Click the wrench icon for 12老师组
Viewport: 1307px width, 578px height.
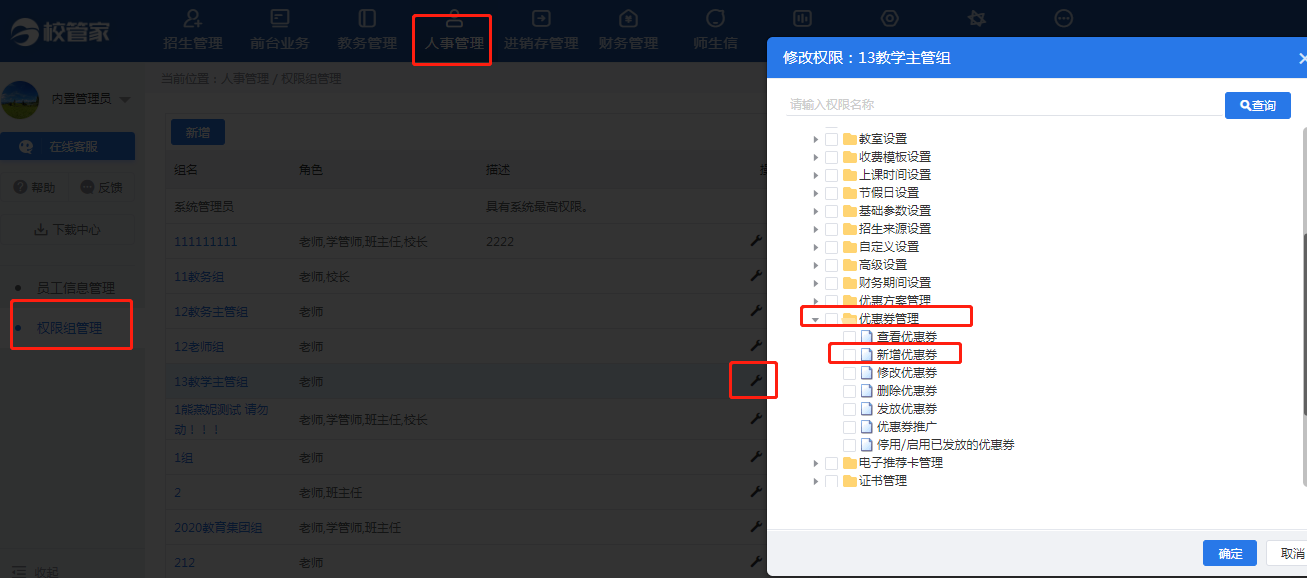756,346
